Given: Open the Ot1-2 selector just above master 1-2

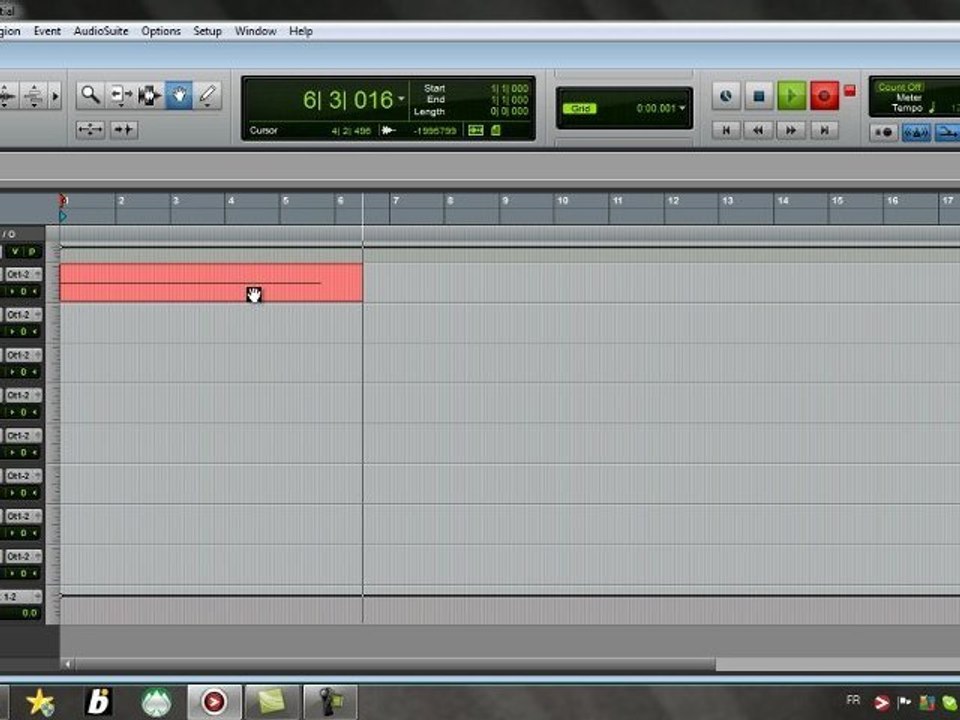Looking at the screenshot, I should pyautogui.click(x=23, y=556).
